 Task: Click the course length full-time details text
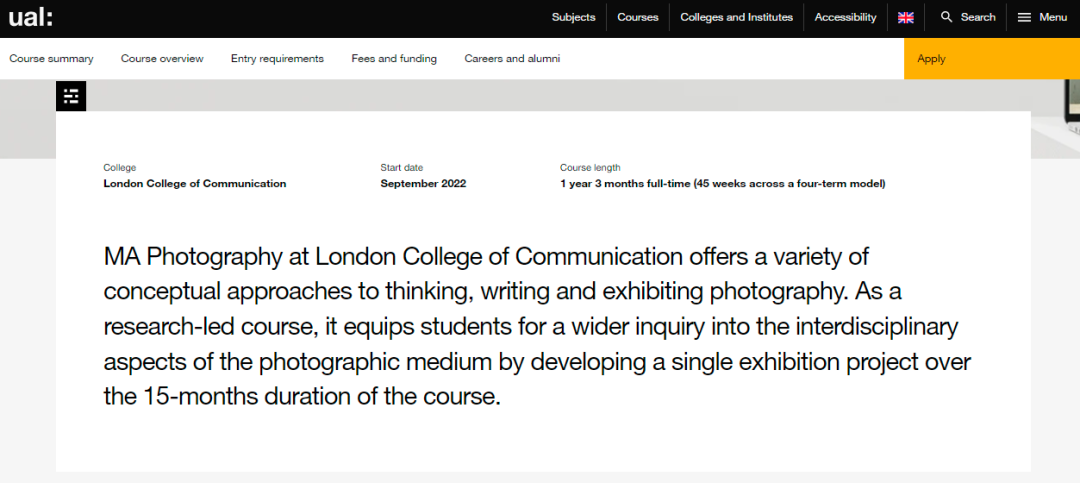click(723, 184)
